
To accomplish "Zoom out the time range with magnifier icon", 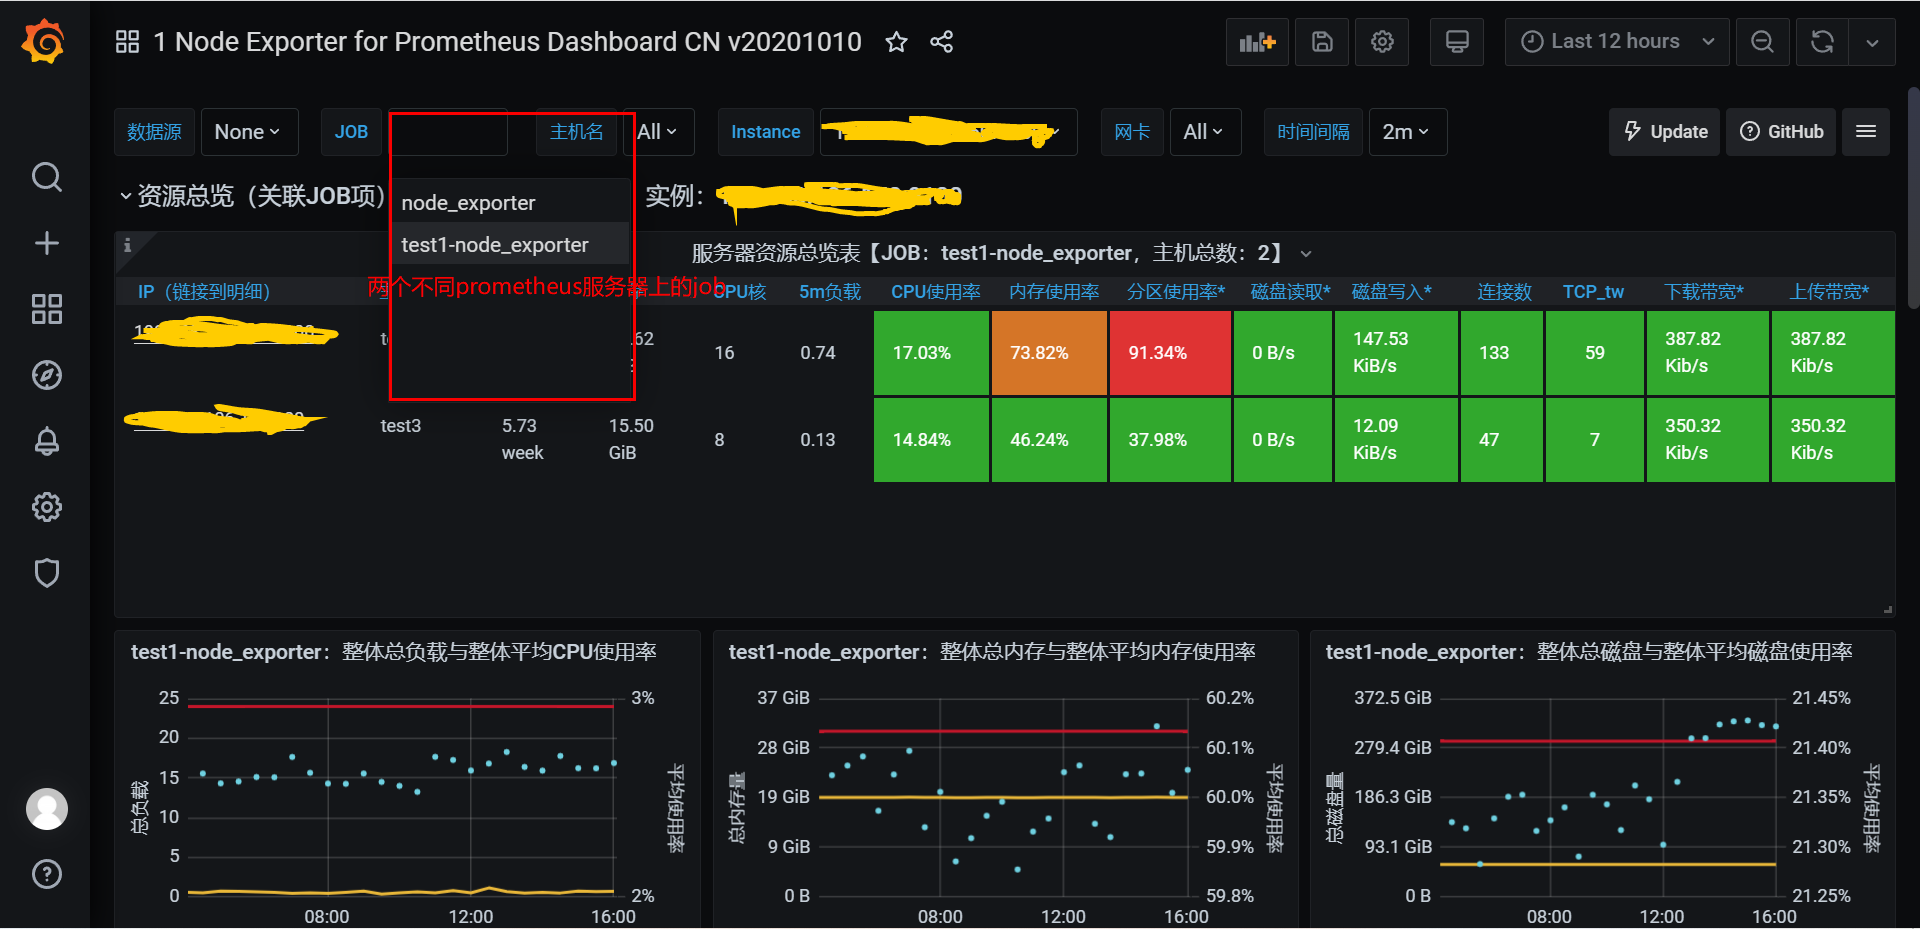I will (1762, 41).
